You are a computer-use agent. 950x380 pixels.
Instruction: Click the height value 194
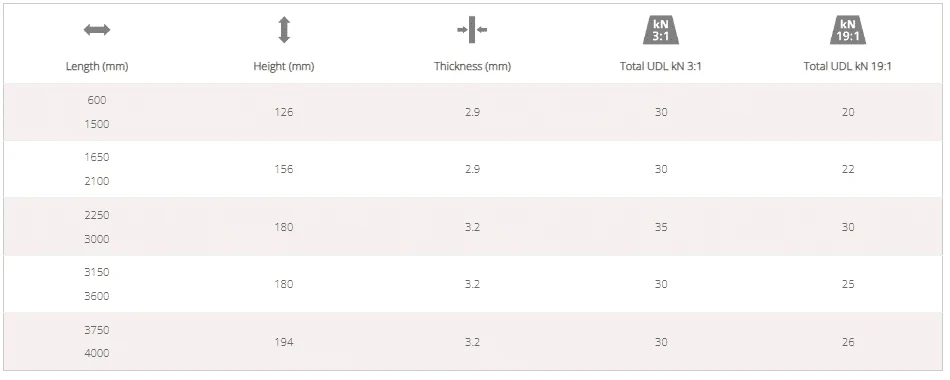284,342
